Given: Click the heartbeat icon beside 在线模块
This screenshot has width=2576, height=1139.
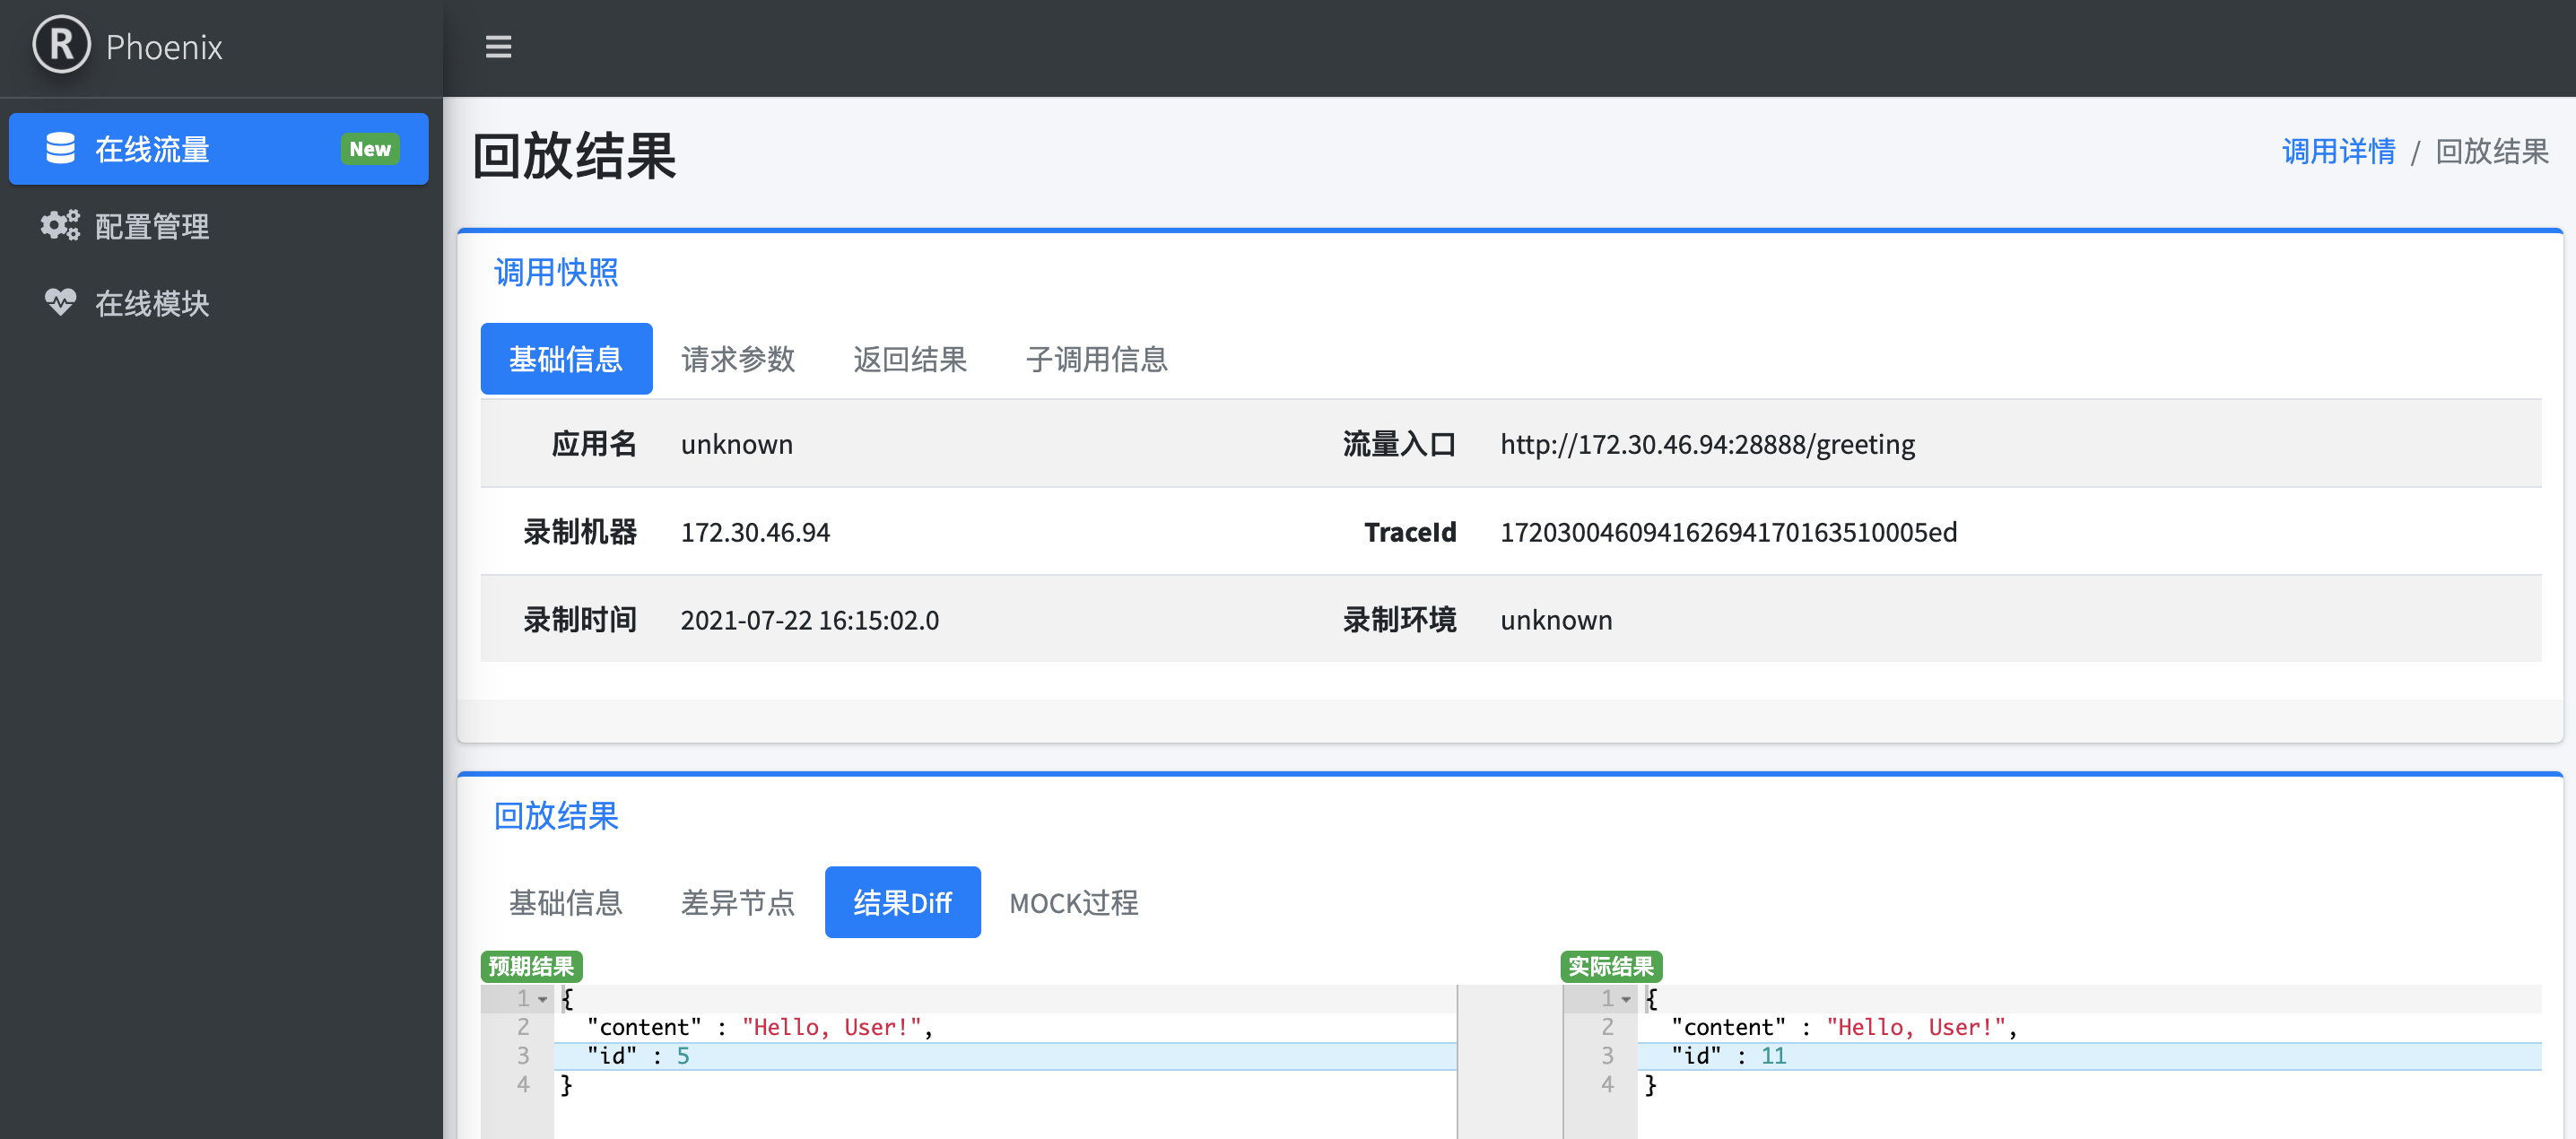Looking at the screenshot, I should 60,303.
